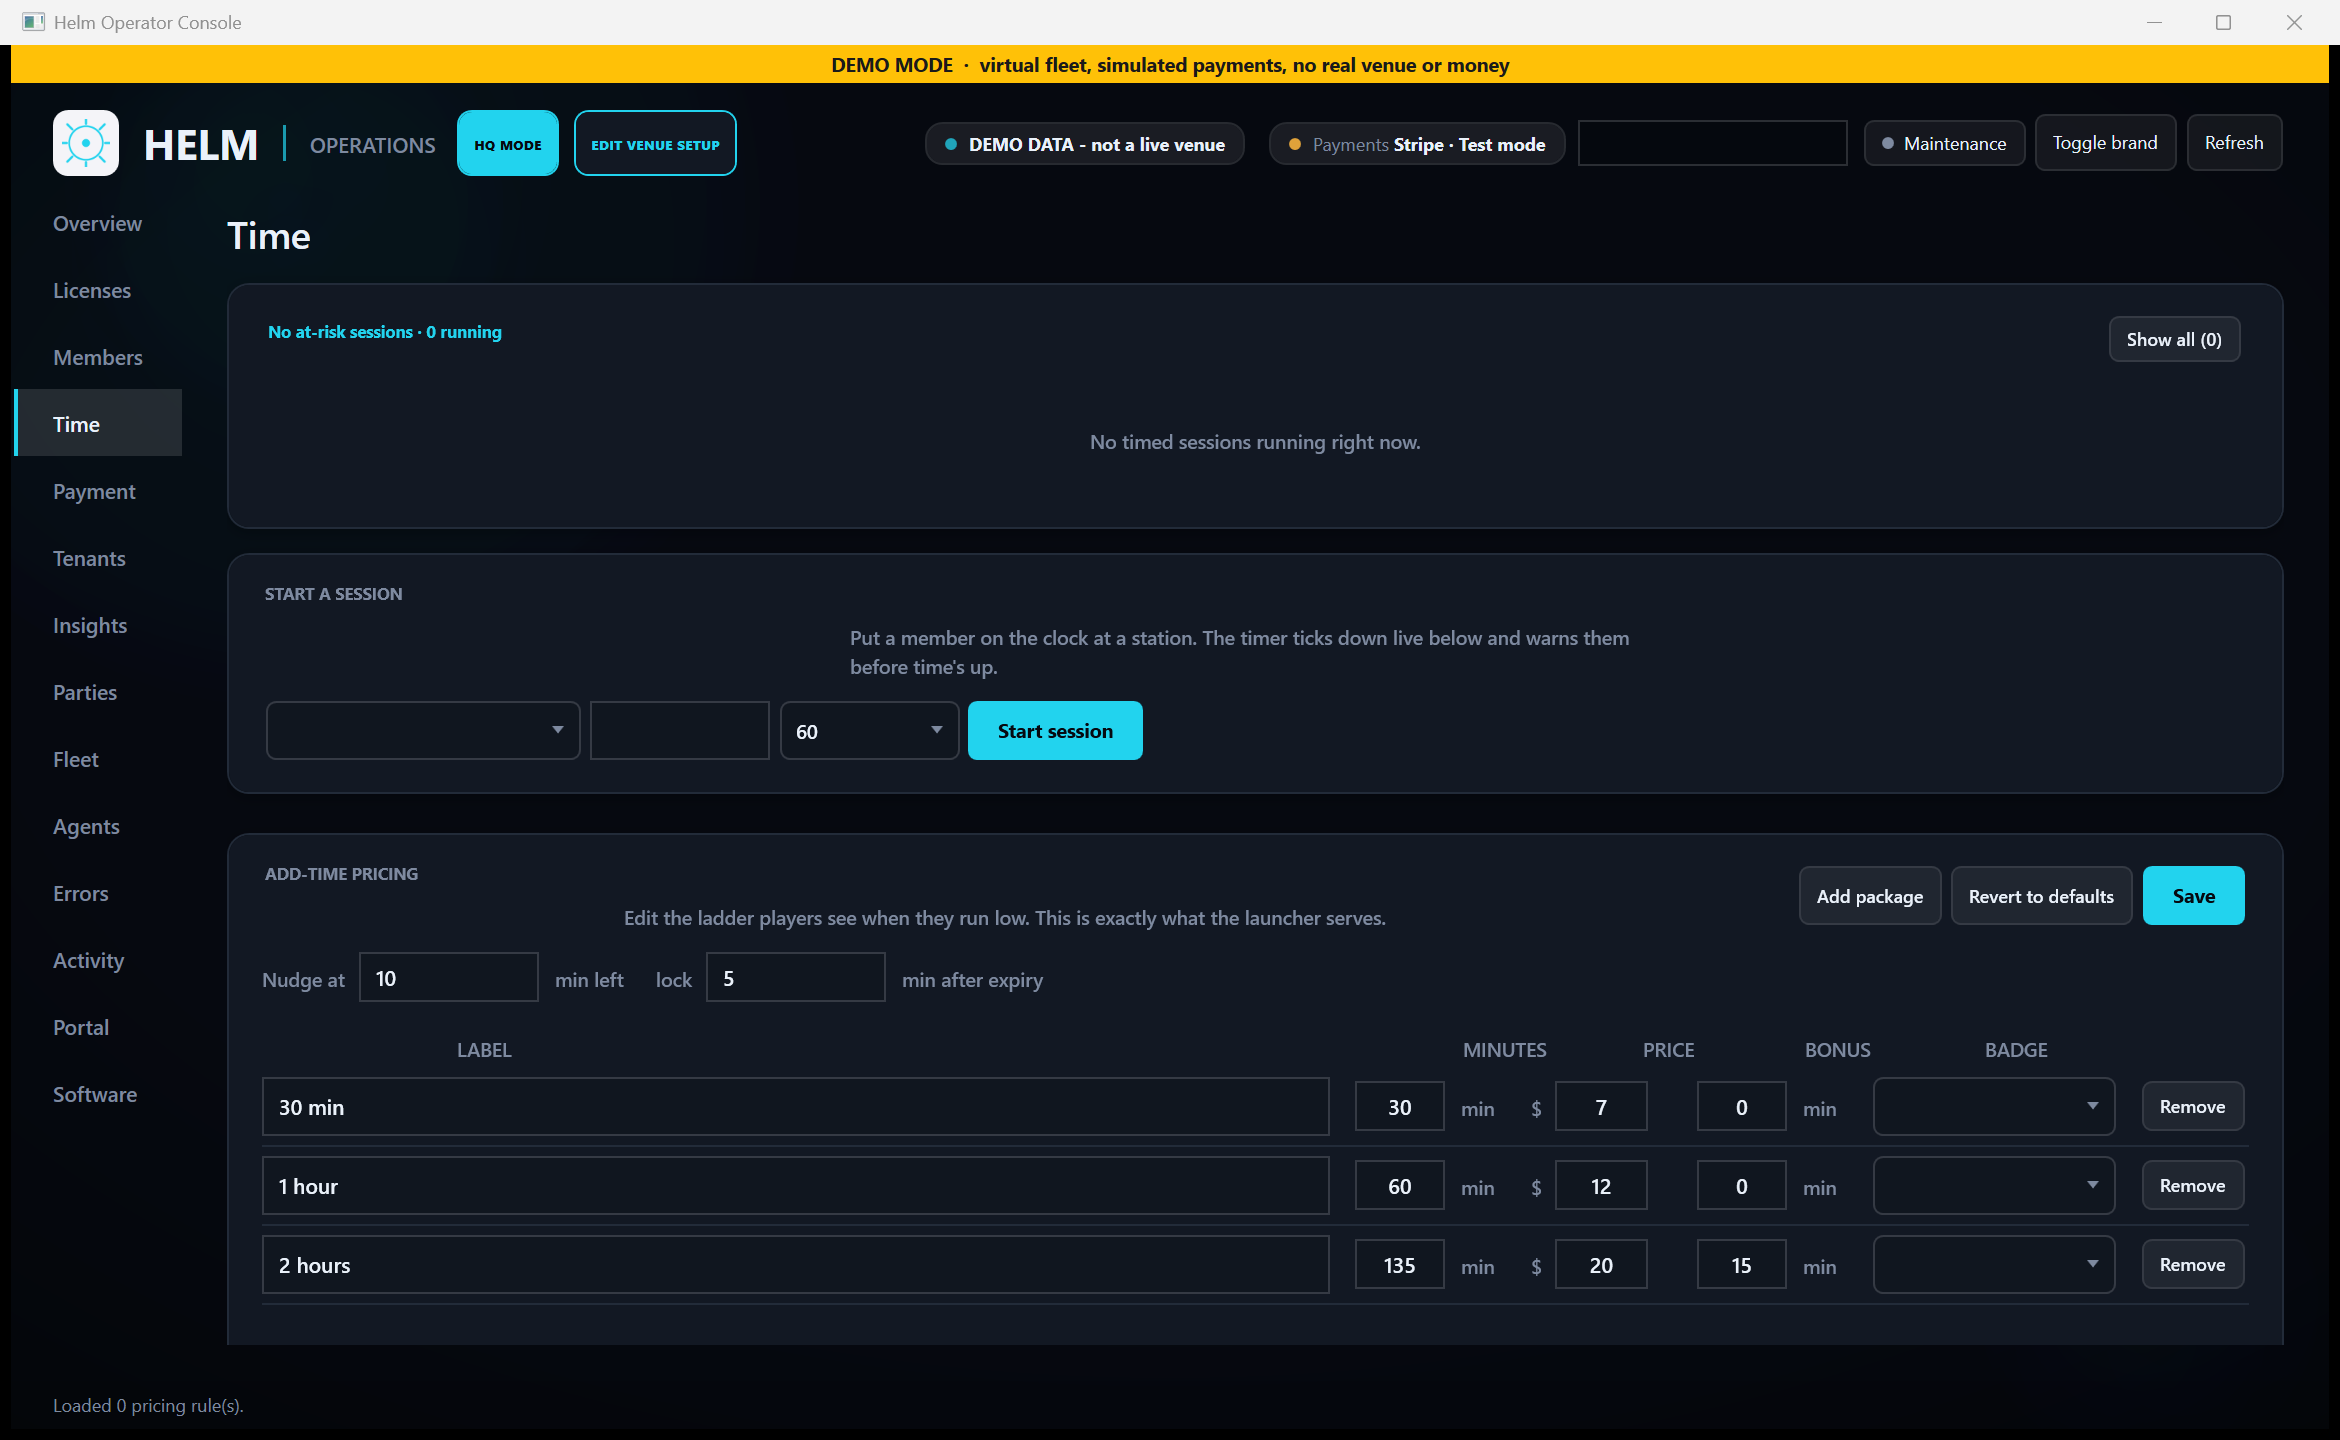The height and width of the screenshot is (1440, 2340).
Task: Open badge dropdown for 1 hour row
Action: (x=1994, y=1185)
